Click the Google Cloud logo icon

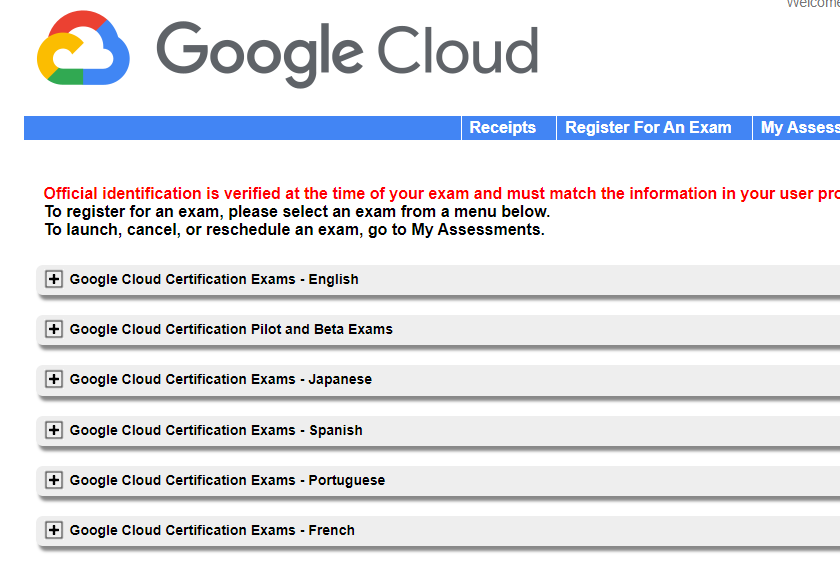83,48
